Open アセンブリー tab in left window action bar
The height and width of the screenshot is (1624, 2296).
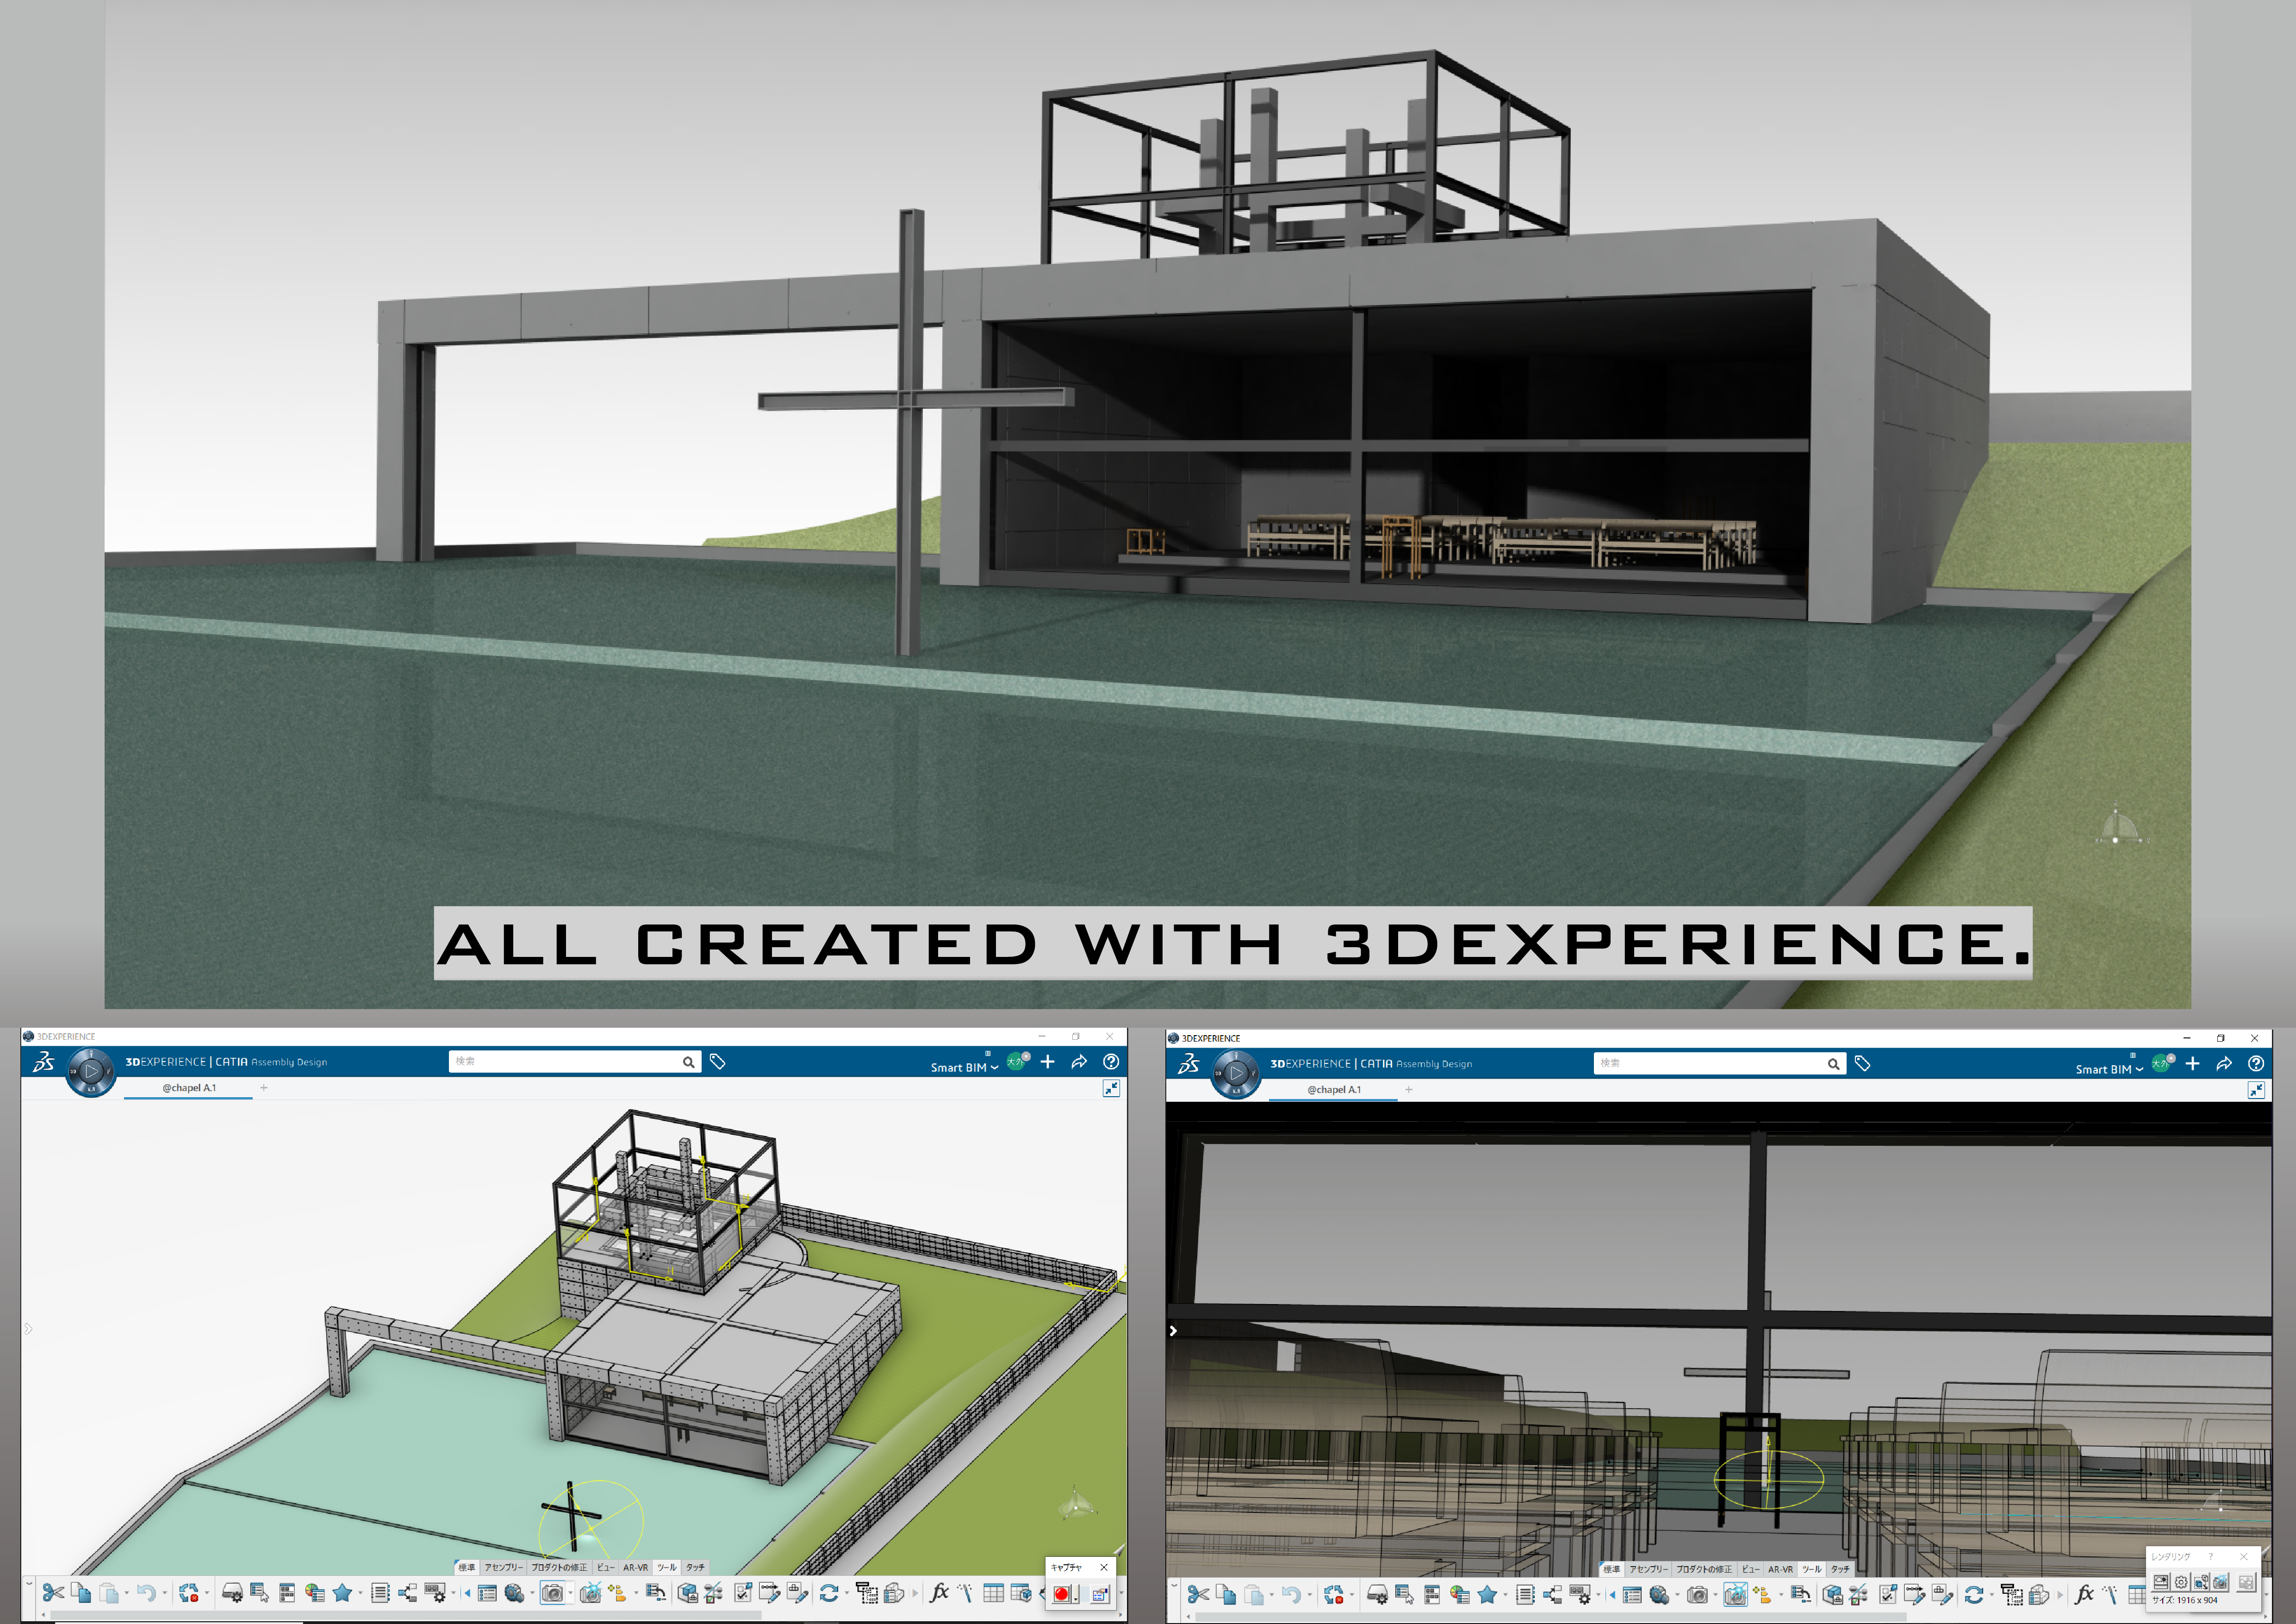[x=503, y=1568]
